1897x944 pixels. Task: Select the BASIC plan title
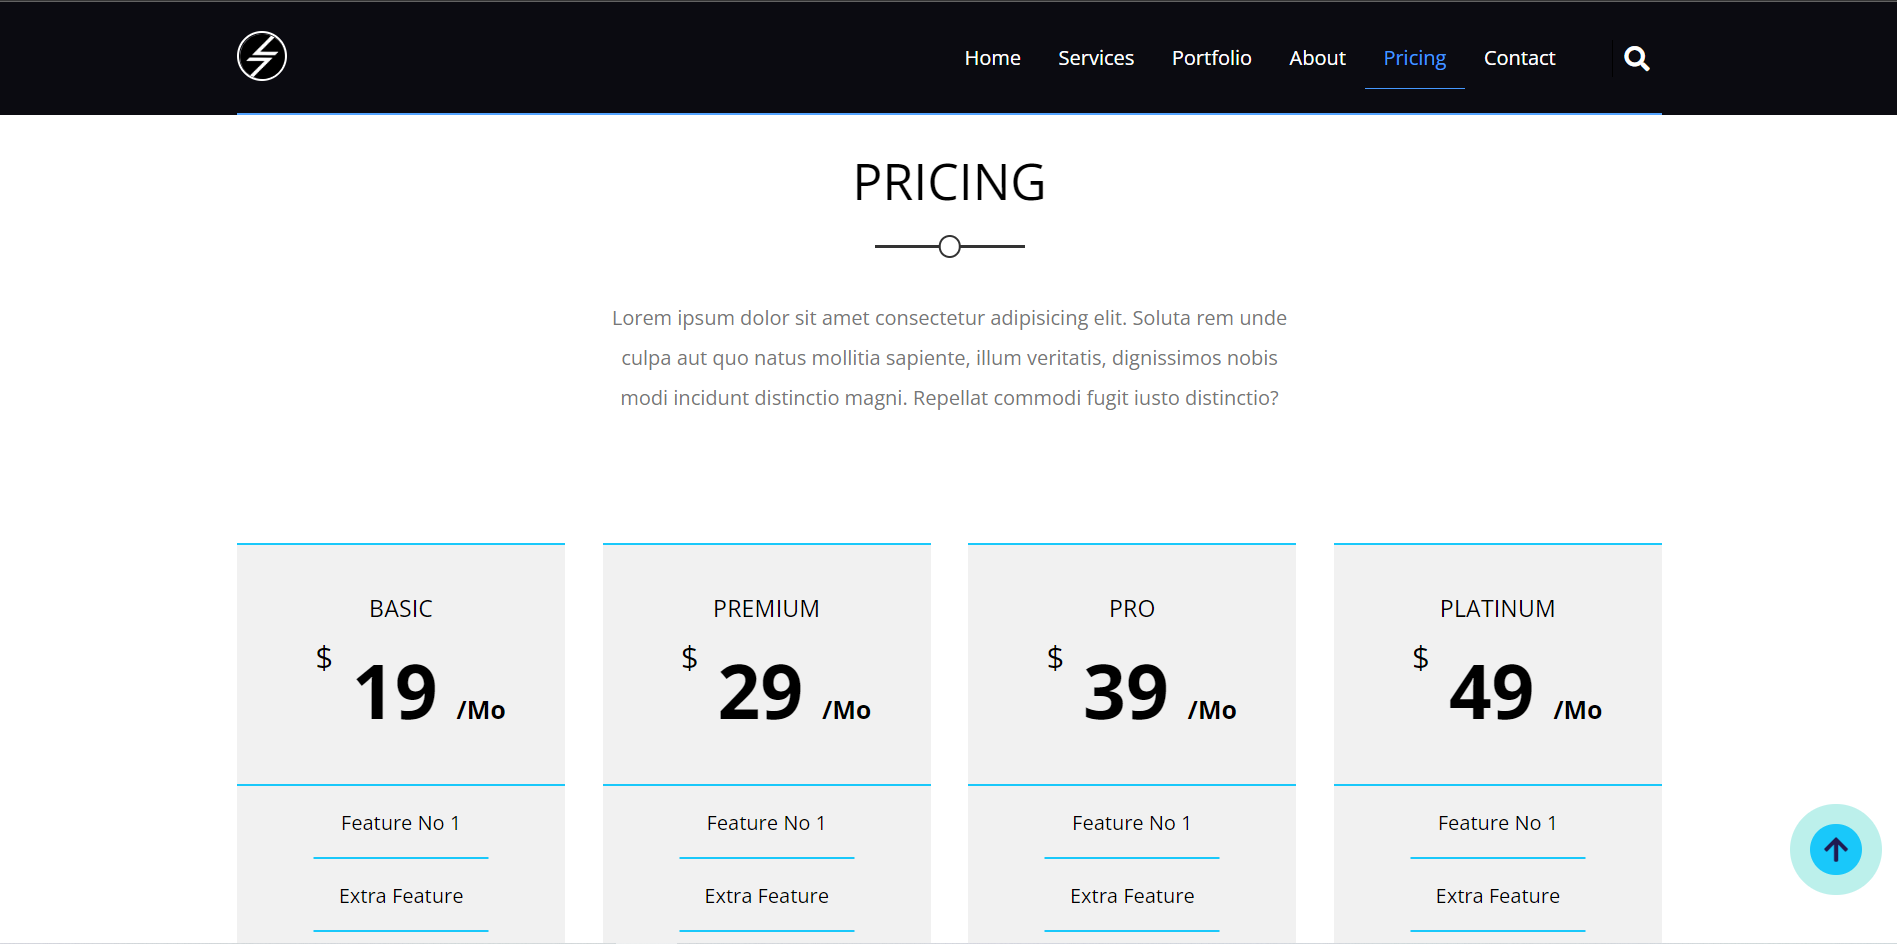[x=401, y=609]
